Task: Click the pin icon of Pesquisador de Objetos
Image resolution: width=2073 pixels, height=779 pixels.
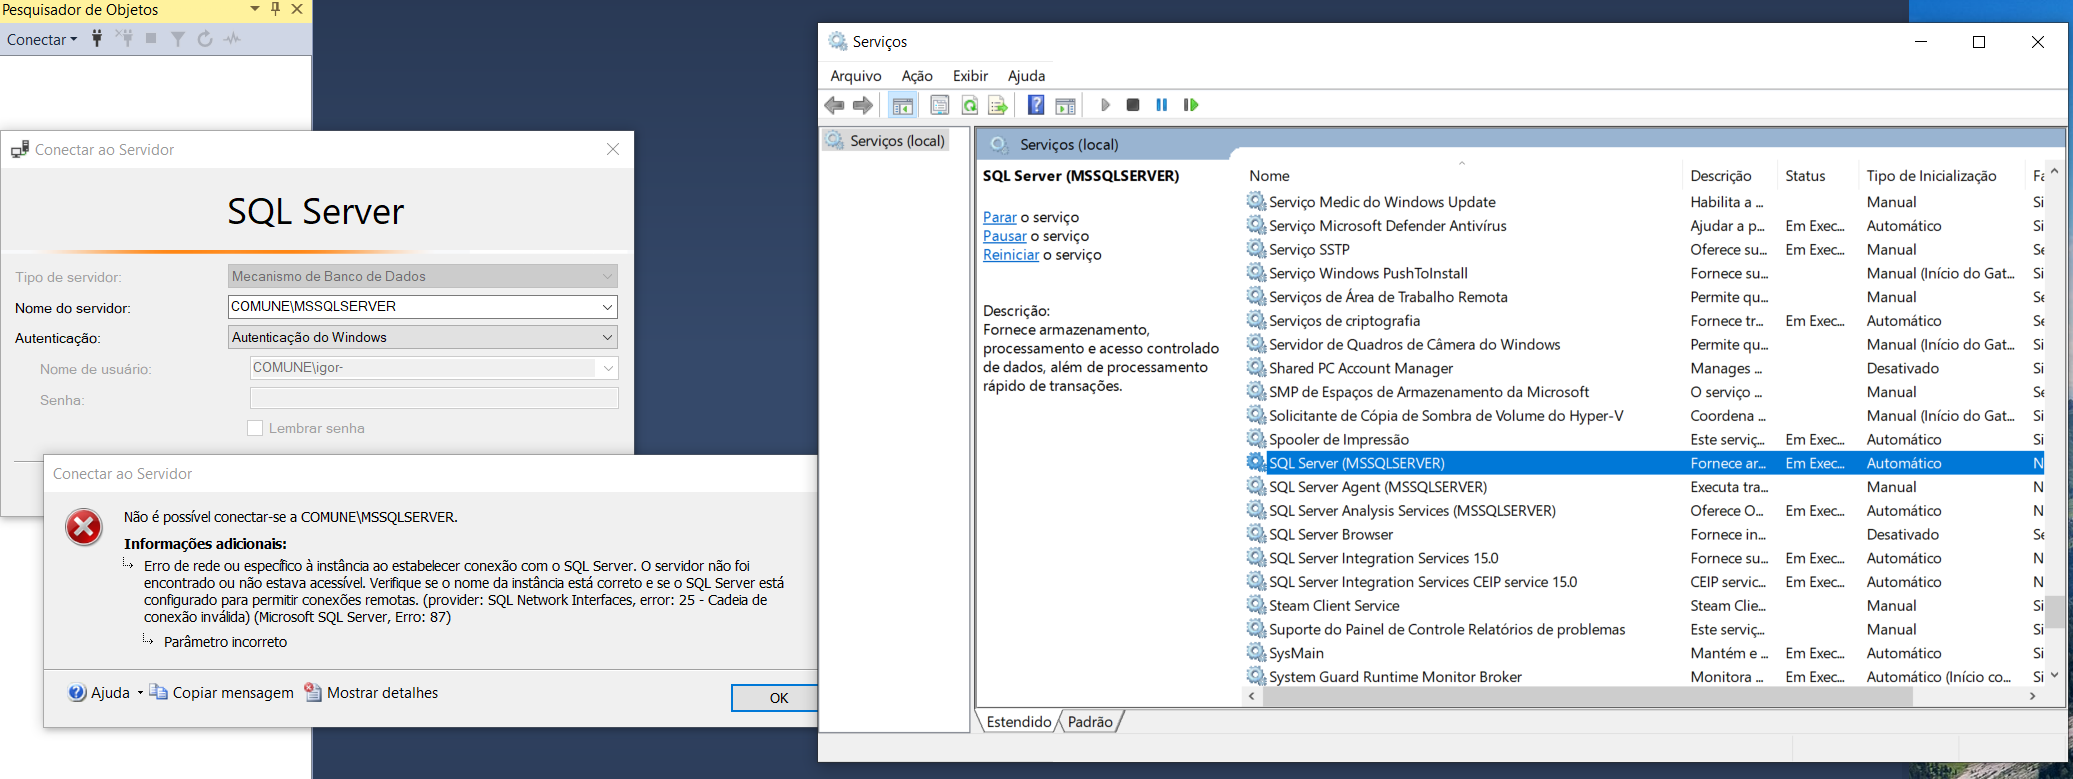Action: [x=276, y=9]
